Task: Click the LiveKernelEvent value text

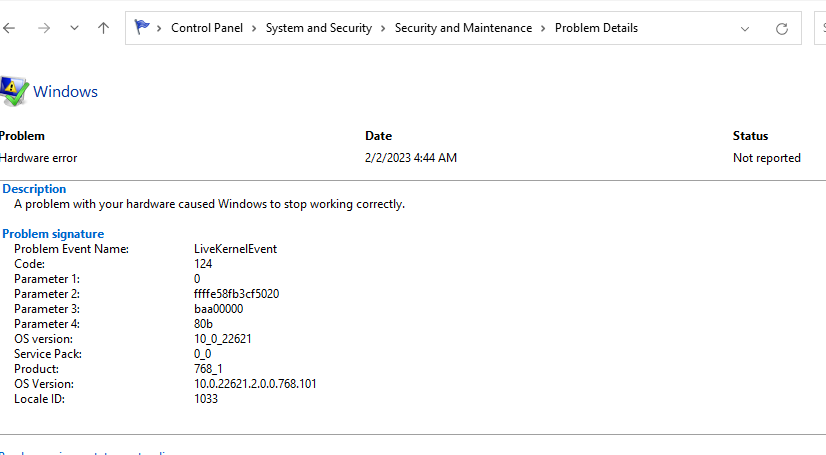Action: 235,249
